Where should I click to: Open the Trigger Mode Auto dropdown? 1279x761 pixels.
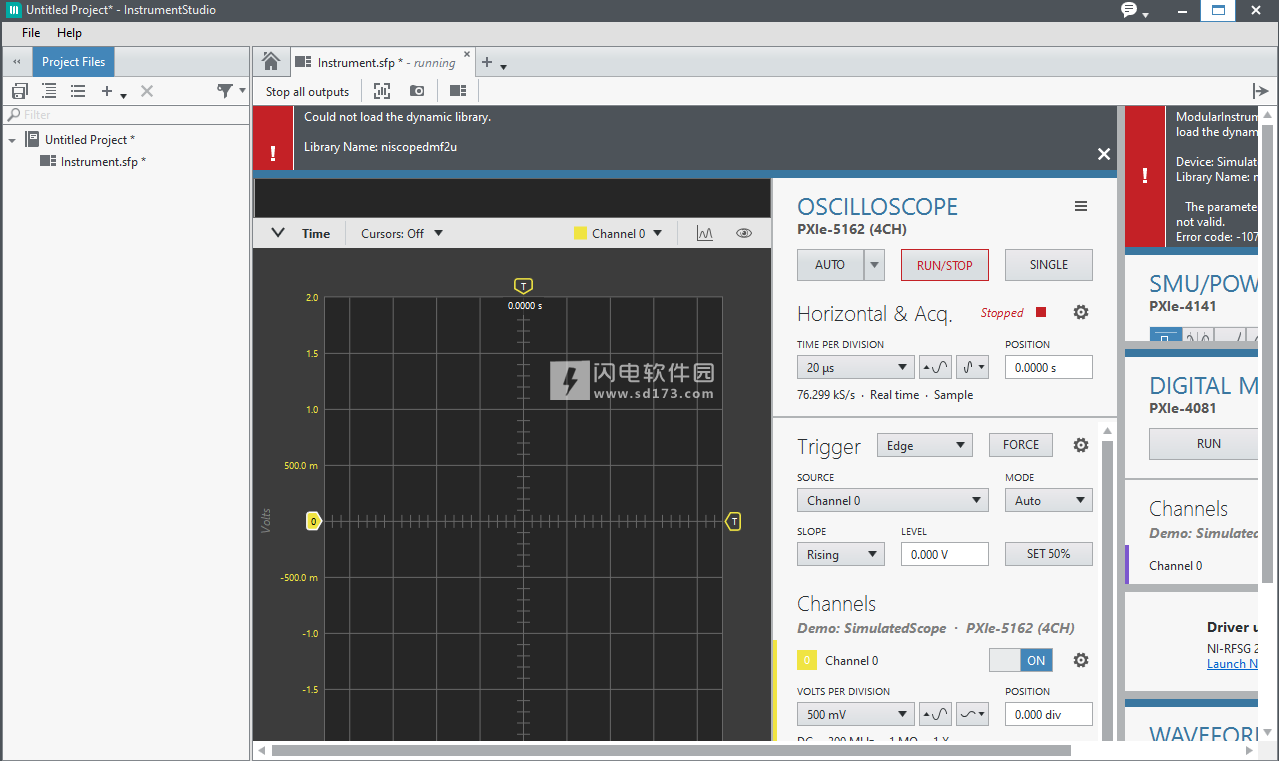tap(1049, 500)
